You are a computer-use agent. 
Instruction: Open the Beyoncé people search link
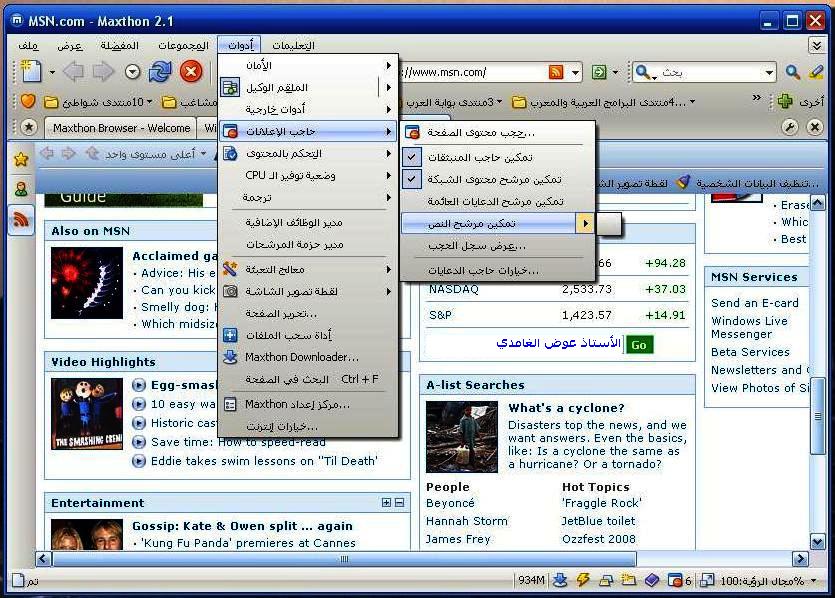(x=450, y=503)
